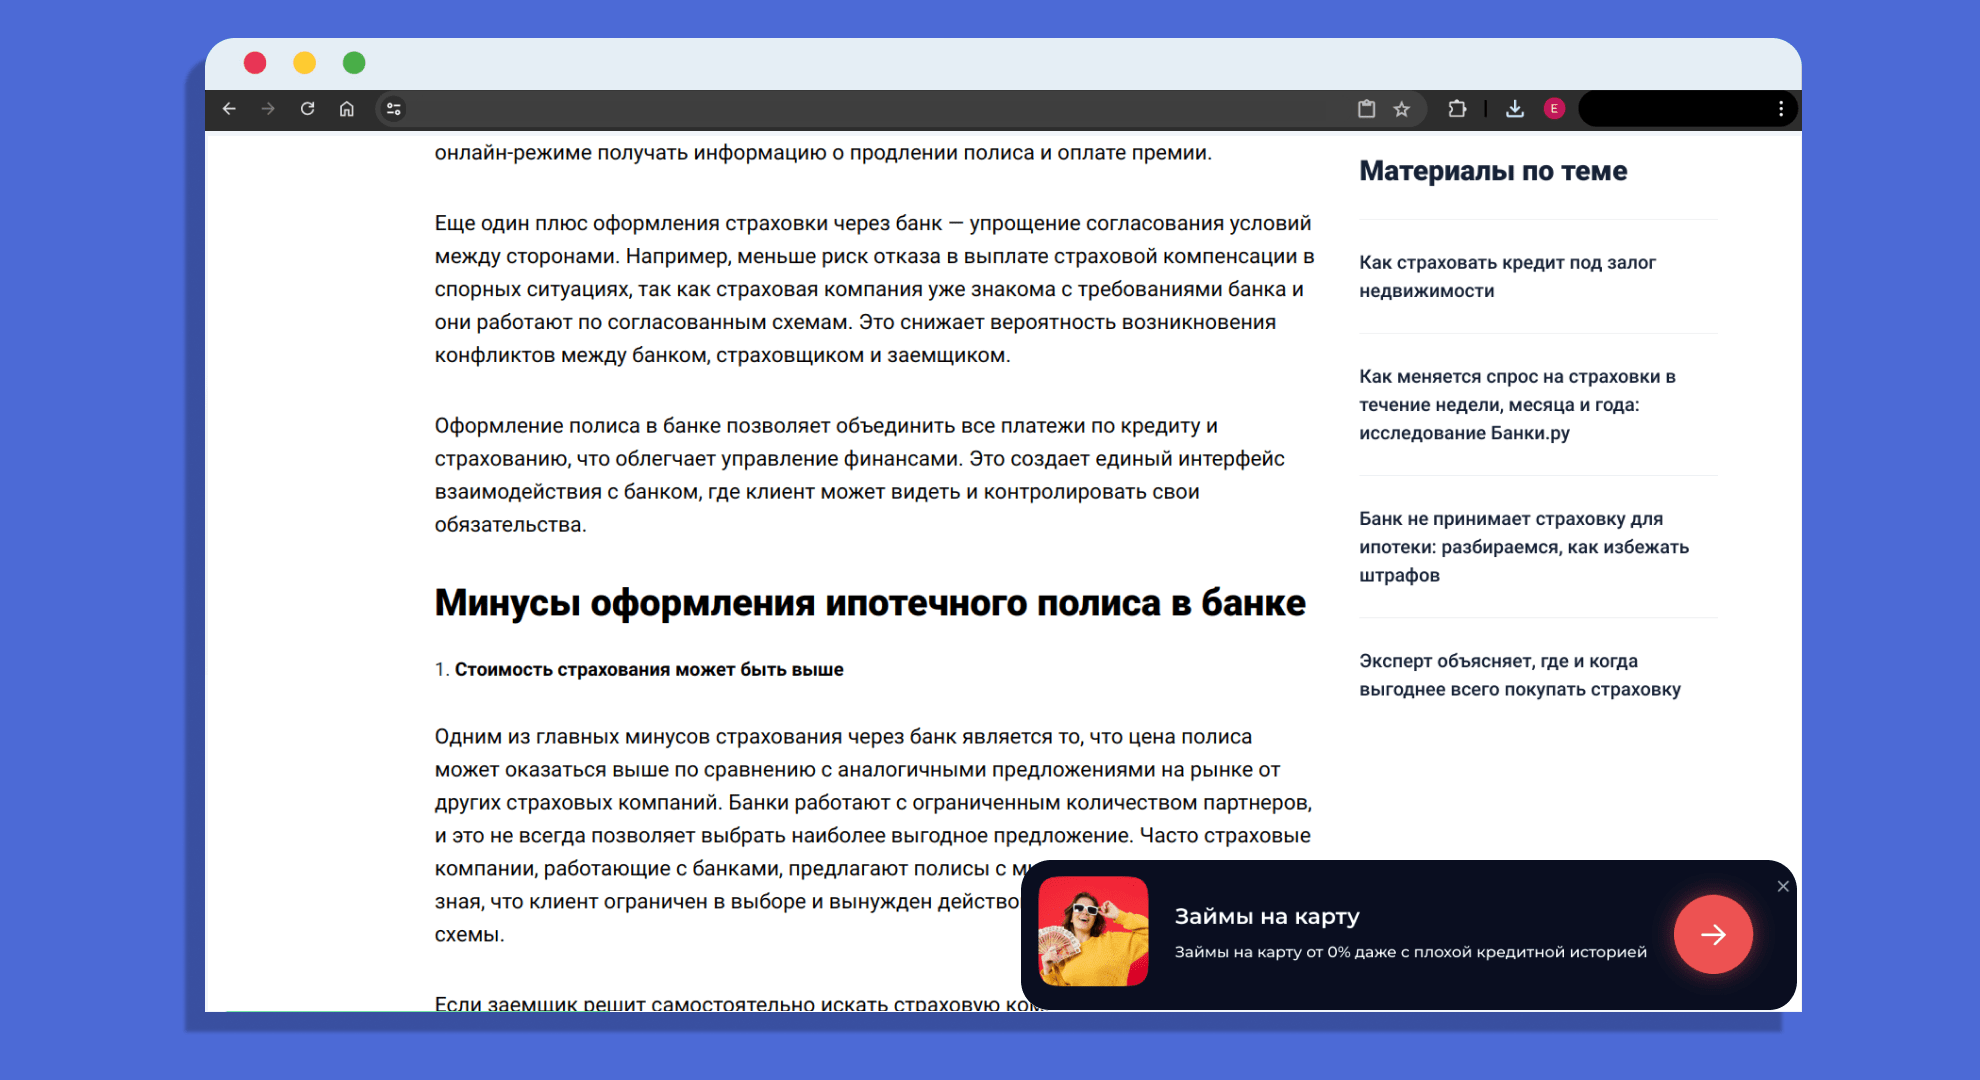Viewport: 1980px width, 1080px height.
Task: Open article Как меняется спрос на страховки
Action: pyautogui.click(x=1517, y=404)
